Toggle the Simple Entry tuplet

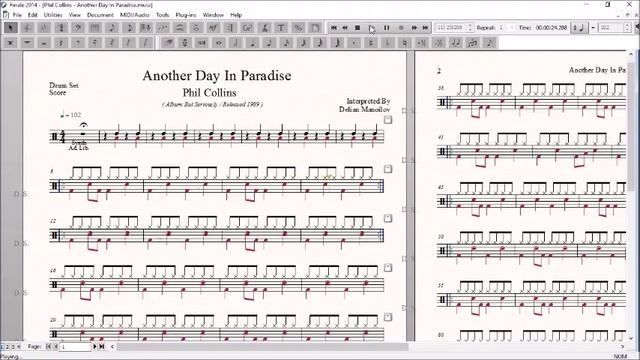(x=473, y=42)
